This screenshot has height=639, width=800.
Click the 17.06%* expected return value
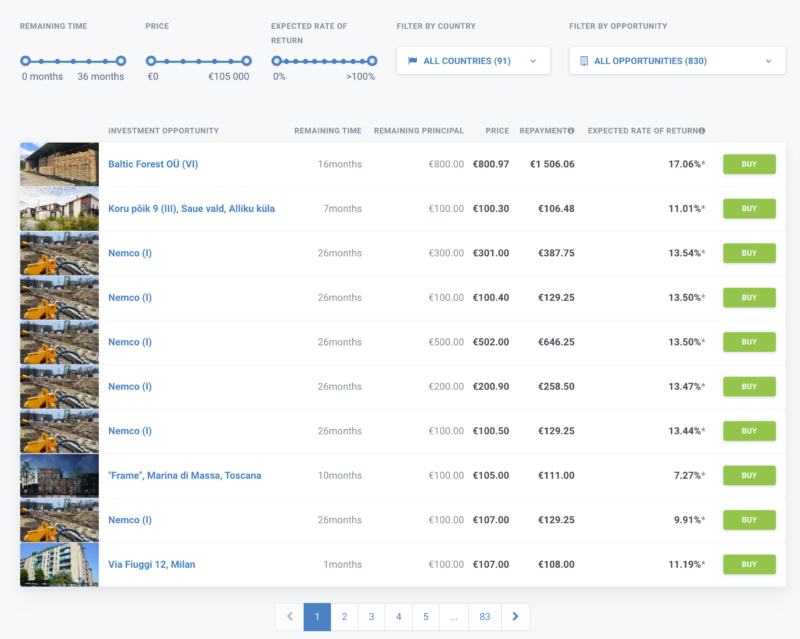(687, 164)
